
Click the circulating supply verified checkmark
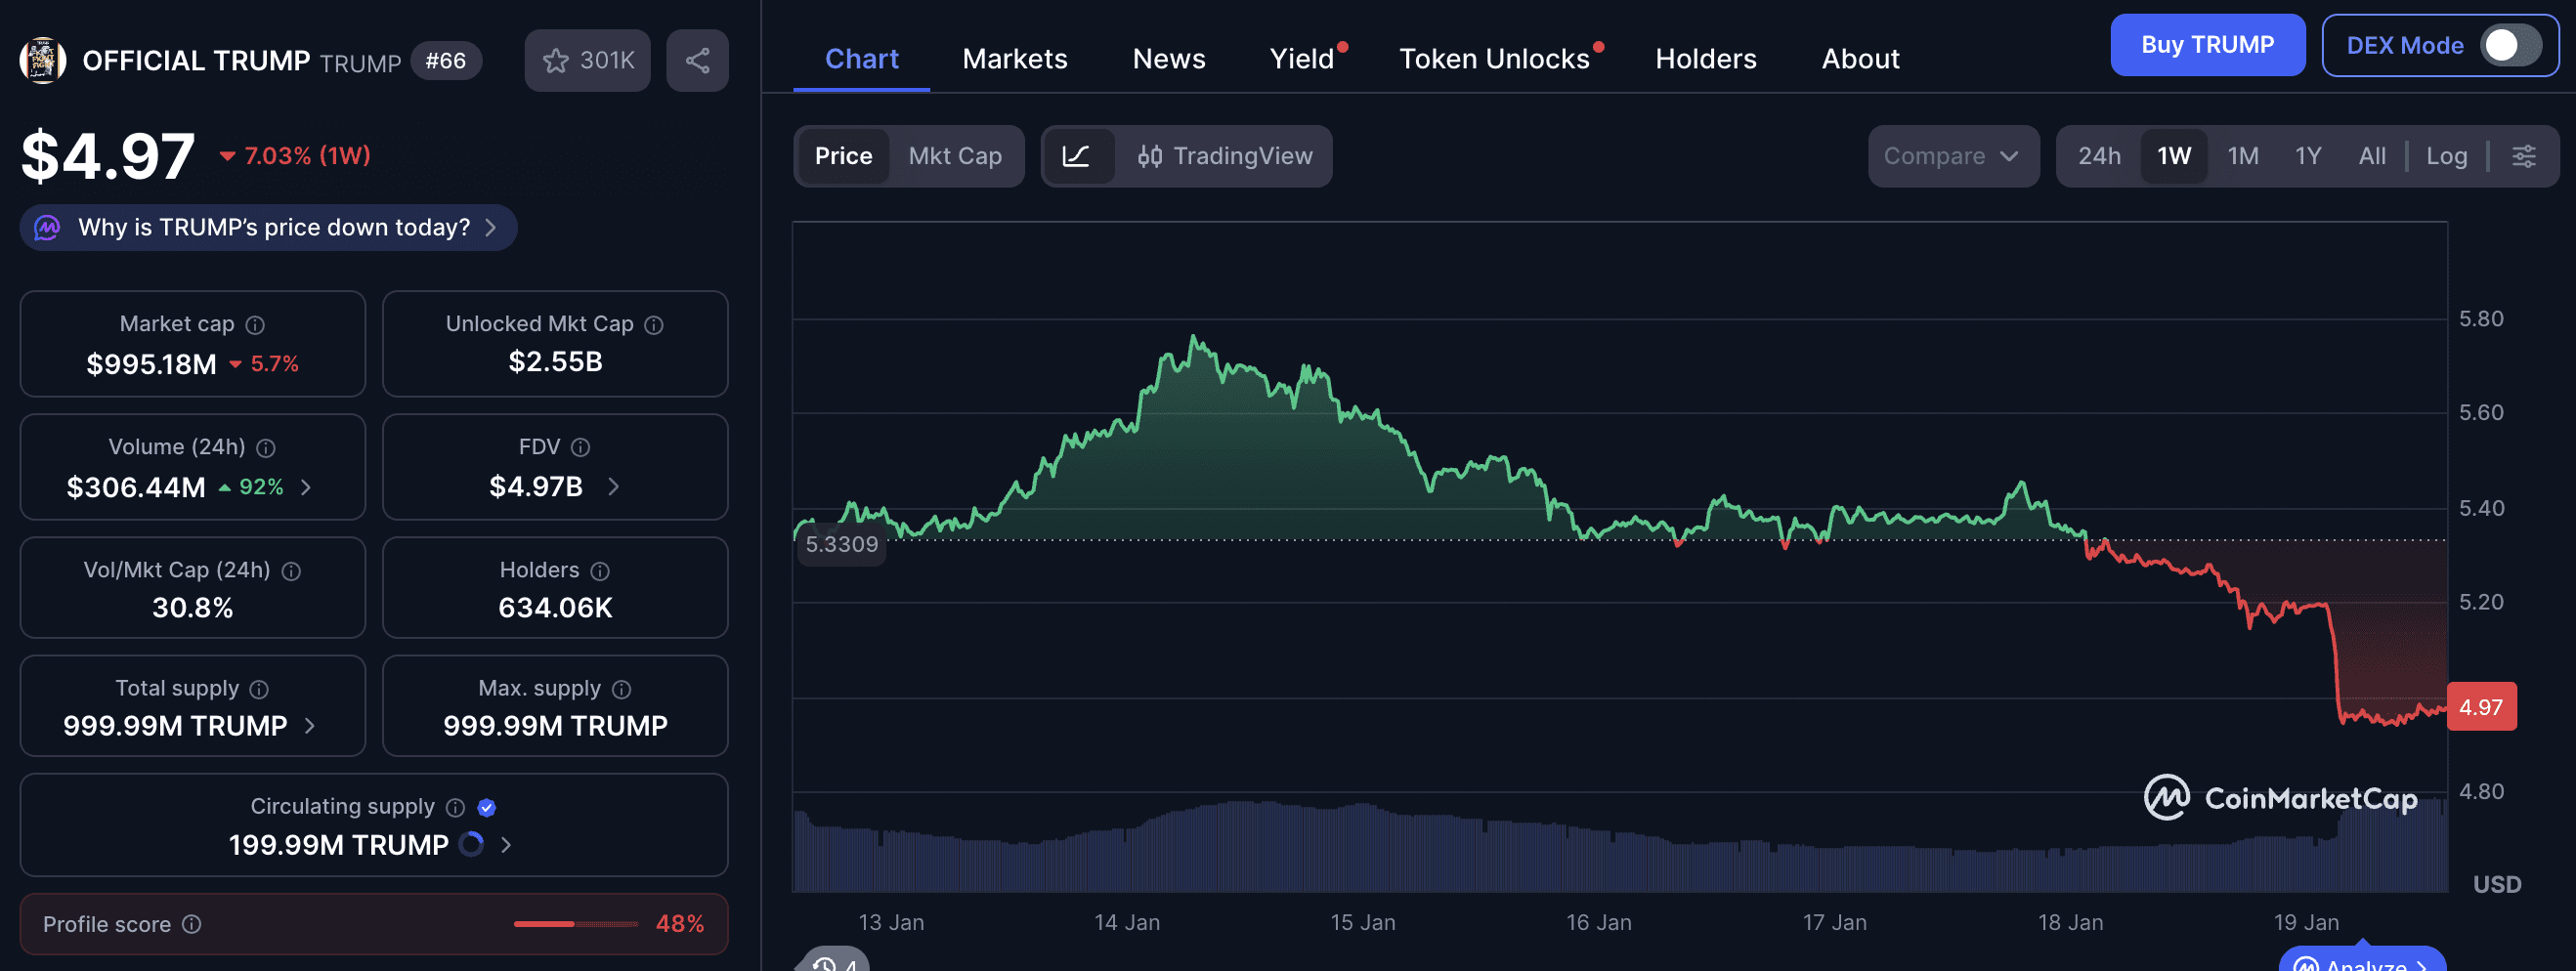487,806
